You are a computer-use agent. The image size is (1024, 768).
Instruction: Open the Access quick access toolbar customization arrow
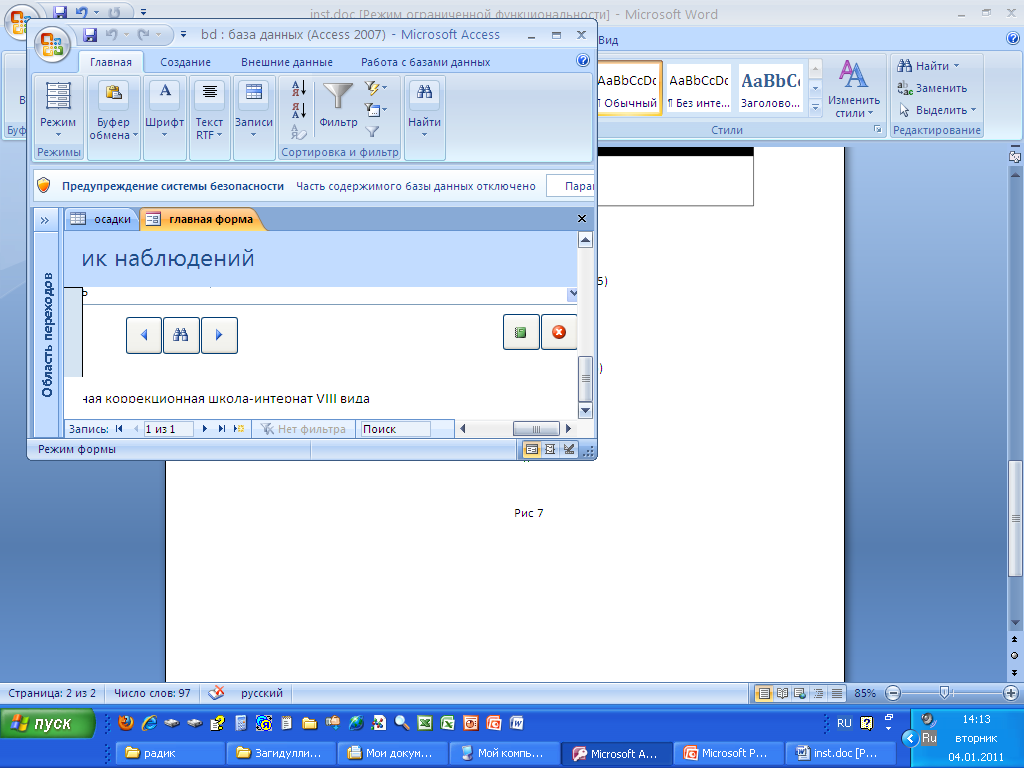pos(184,35)
